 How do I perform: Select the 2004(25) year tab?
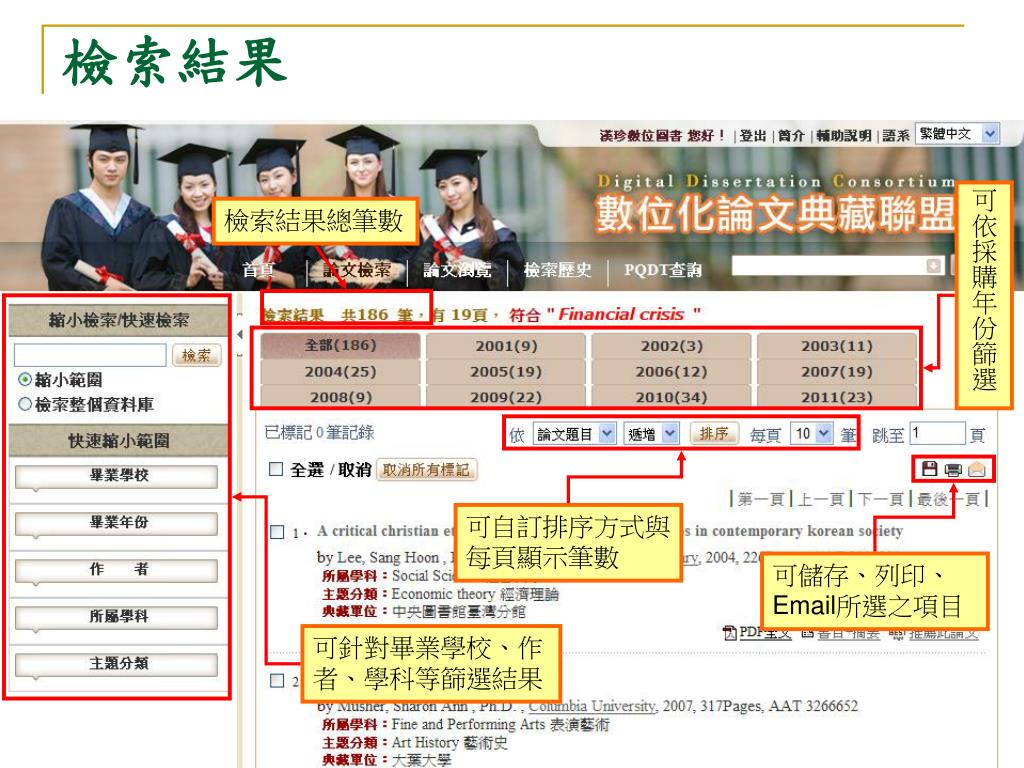pyautogui.click(x=340, y=372)
